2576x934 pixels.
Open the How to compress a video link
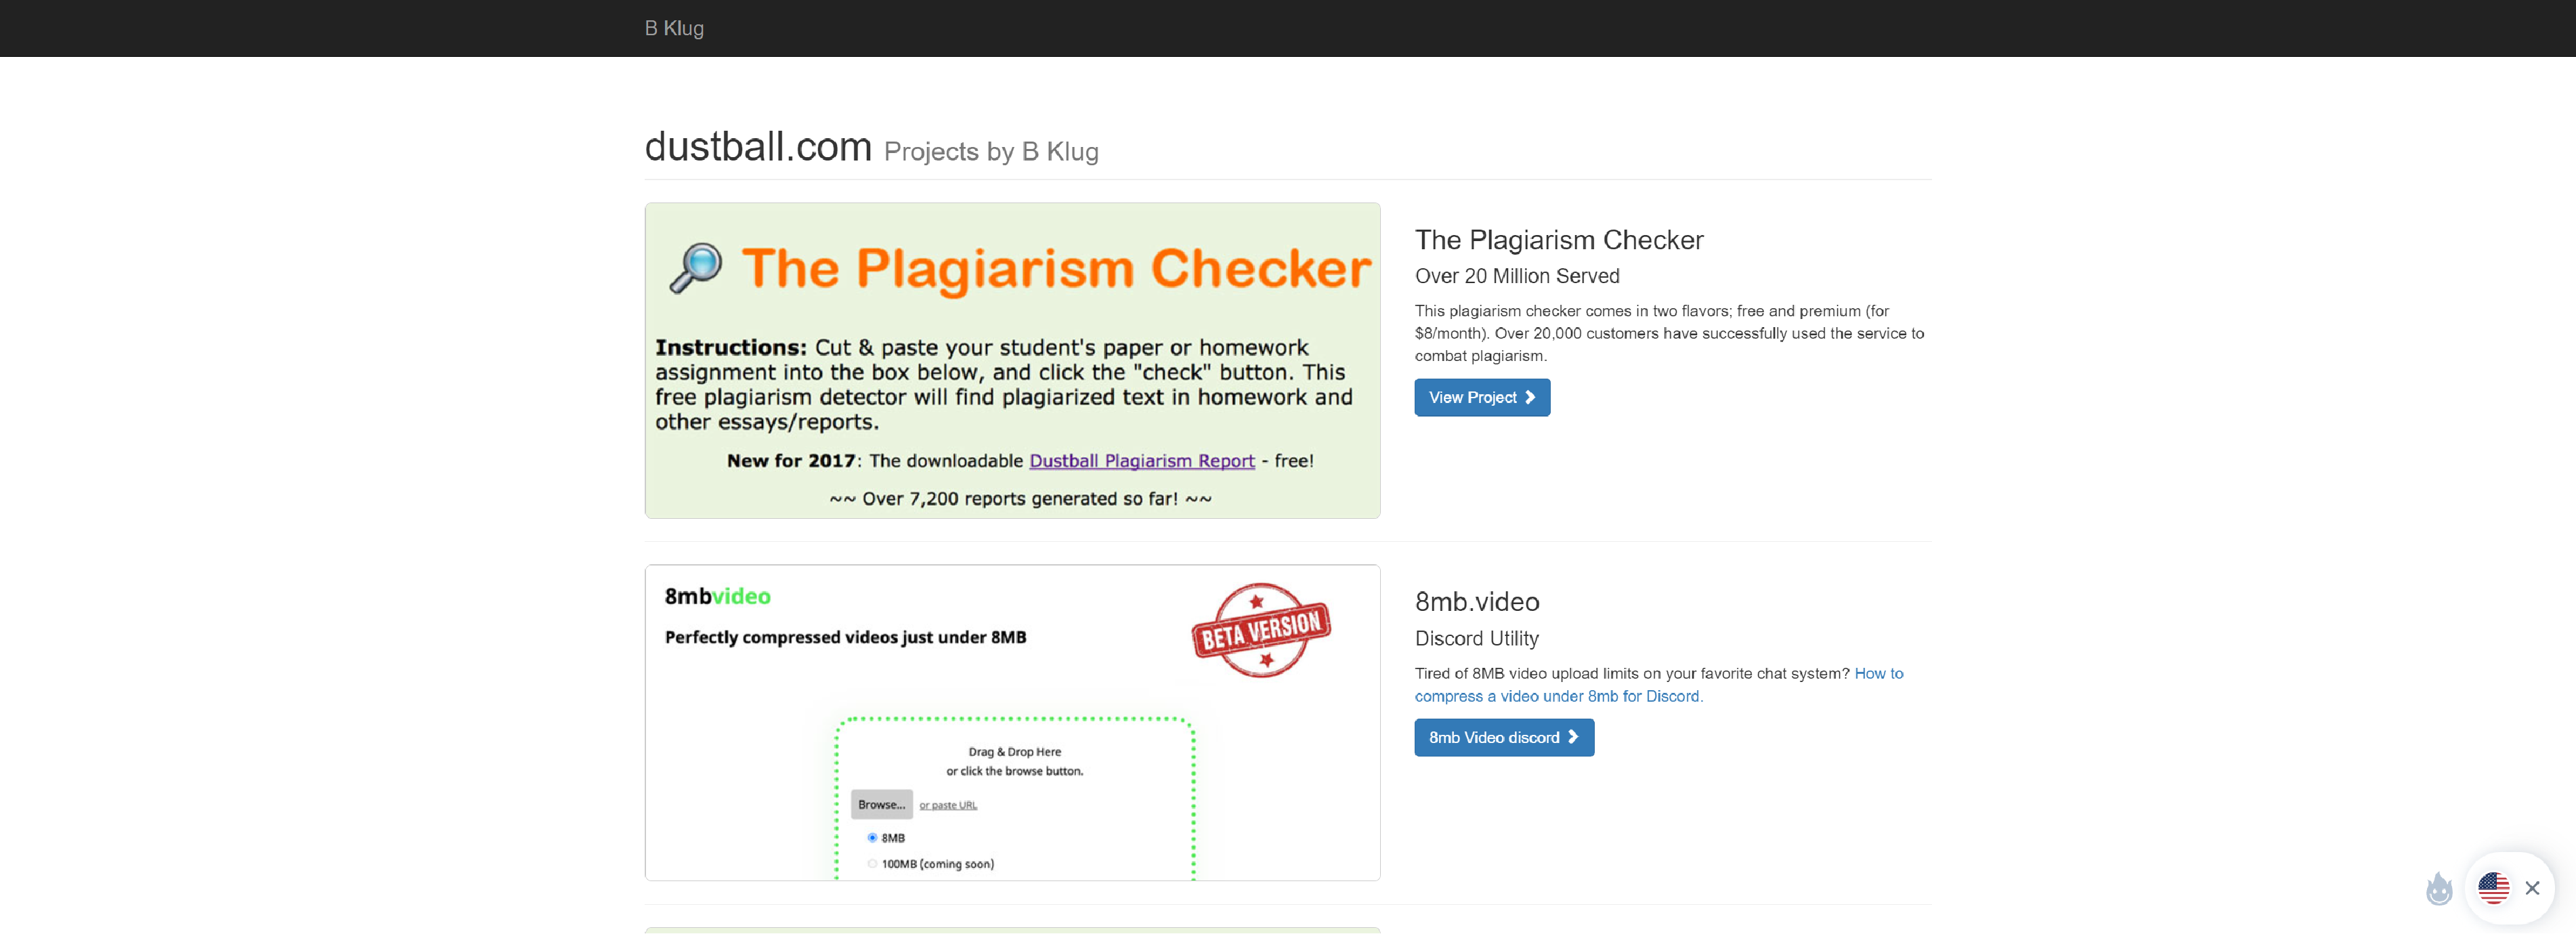coord(1658,685)
